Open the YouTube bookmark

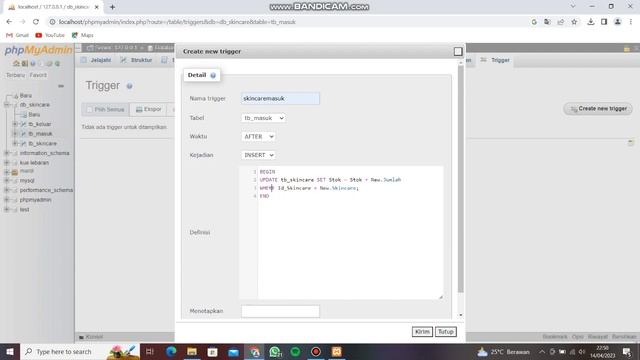coord(50,35)
